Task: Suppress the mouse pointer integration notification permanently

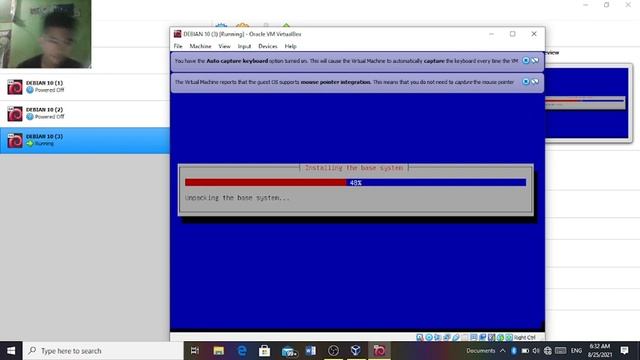Action: click(x=535, y=82)
